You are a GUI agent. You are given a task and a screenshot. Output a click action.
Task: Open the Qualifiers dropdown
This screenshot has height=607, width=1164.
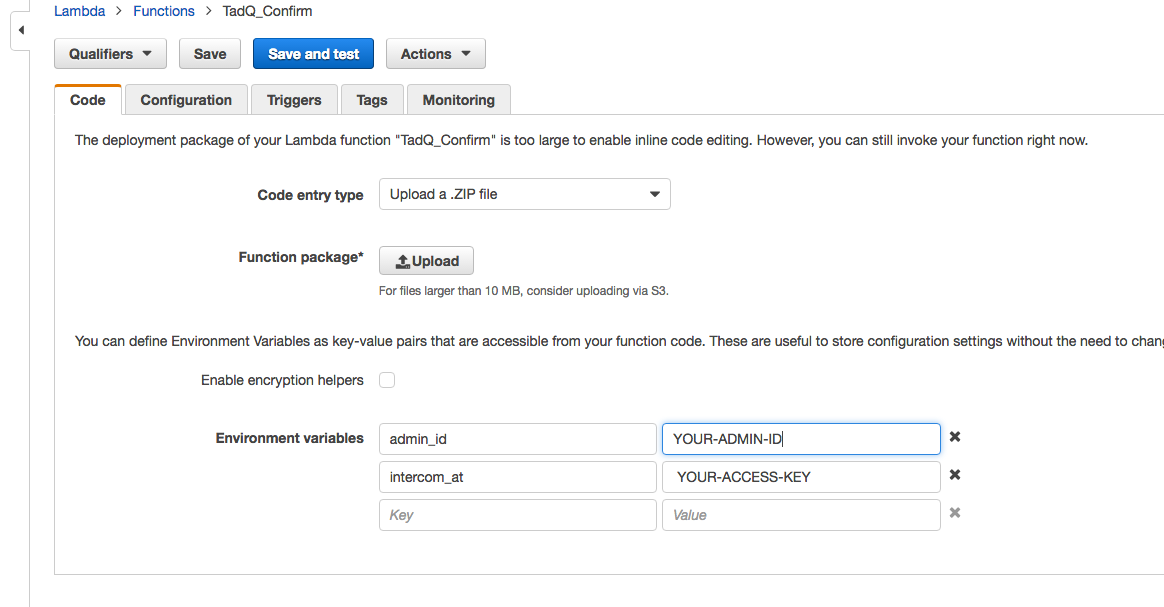[x=110, y=53]
